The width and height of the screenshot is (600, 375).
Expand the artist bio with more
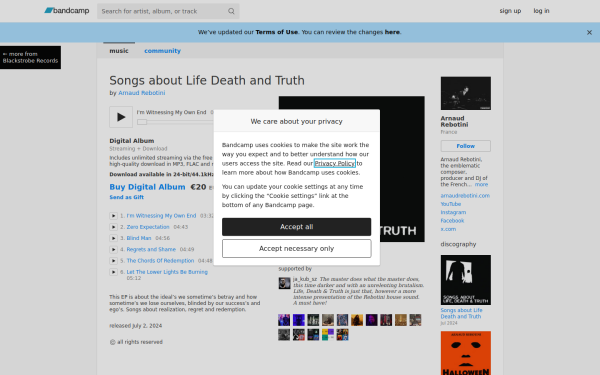[x=481, y=184]
